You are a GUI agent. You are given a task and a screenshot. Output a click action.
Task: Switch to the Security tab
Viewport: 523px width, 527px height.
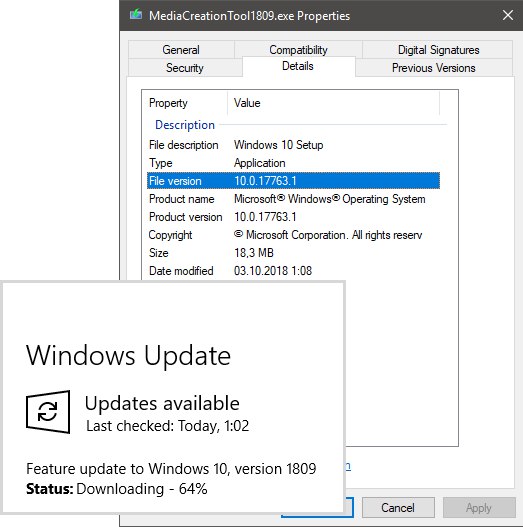(x=185, y=68)
